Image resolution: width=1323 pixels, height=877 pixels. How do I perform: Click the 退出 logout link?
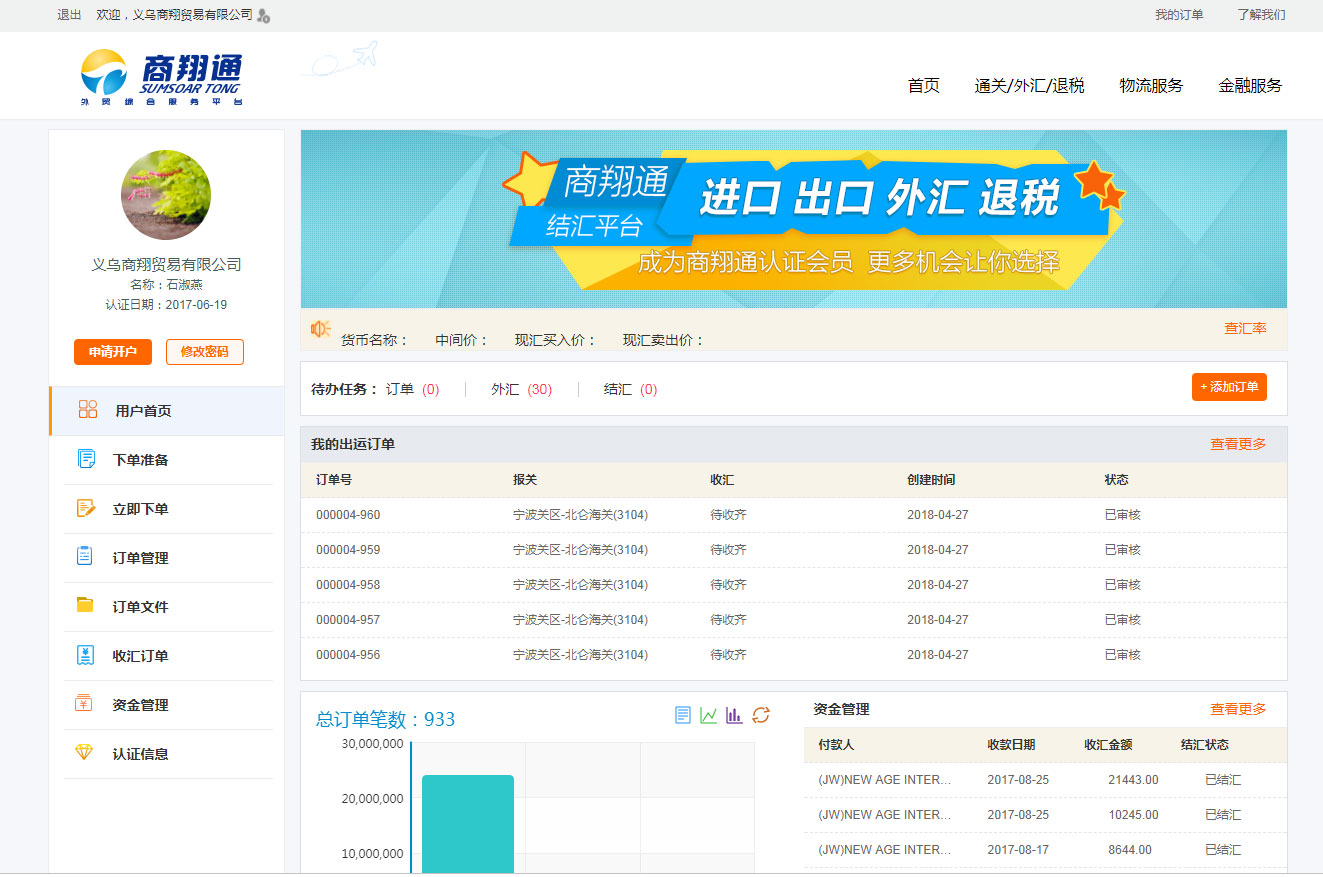(x=70, y=15)
